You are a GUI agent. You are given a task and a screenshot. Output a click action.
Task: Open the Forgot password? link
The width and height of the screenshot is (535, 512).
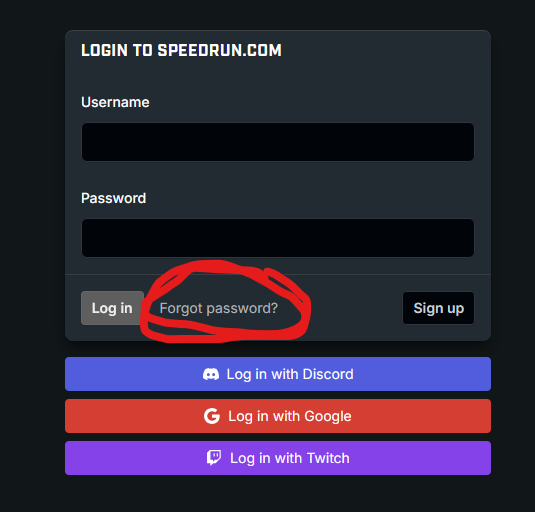click(219, 308)
